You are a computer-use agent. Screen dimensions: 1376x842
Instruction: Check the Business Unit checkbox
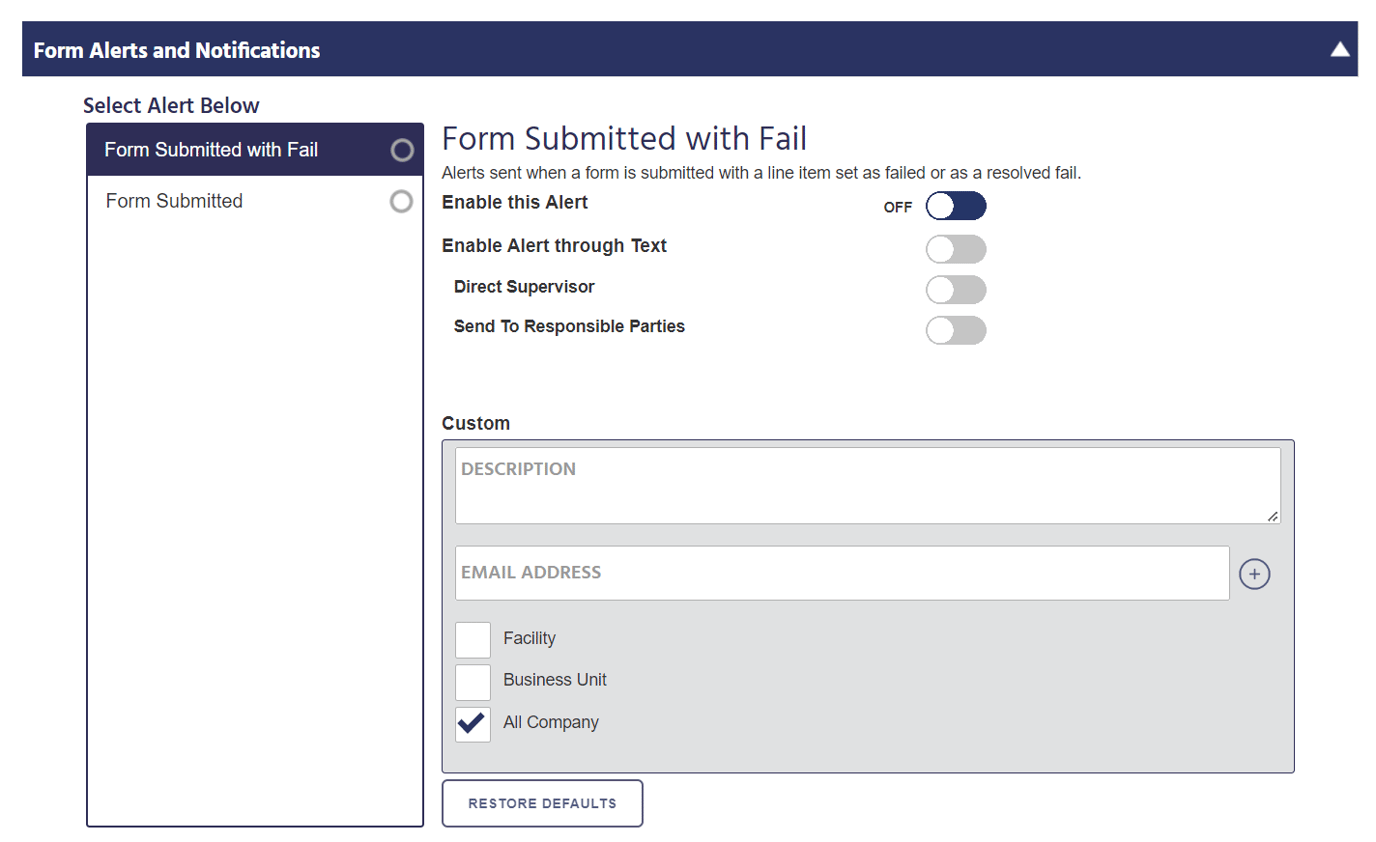[472, 682]
